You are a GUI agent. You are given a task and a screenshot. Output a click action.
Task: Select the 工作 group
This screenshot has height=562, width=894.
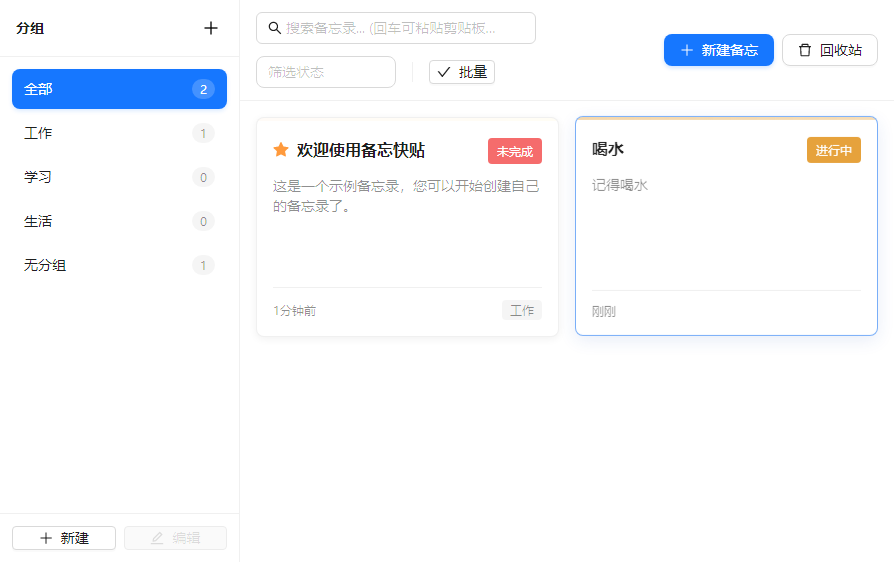(x=119, y=133)
